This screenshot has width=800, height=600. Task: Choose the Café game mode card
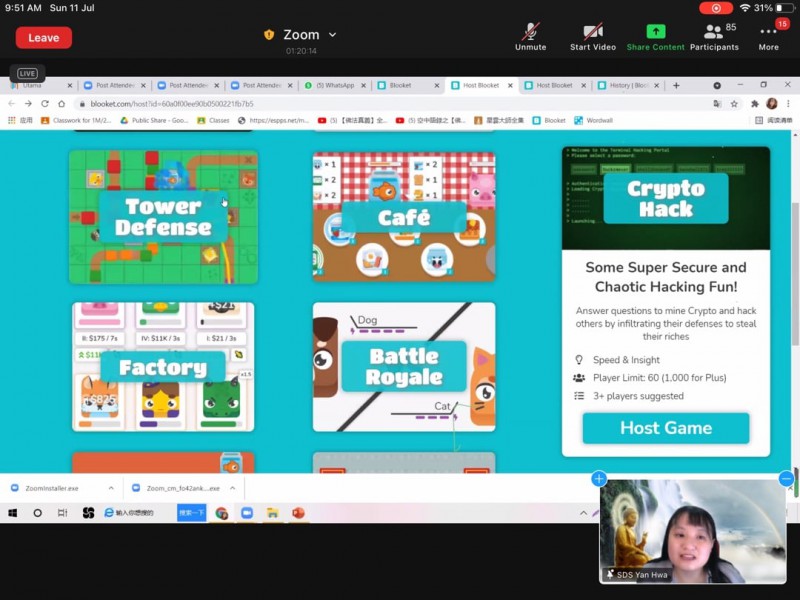click(x=404, y=217)
